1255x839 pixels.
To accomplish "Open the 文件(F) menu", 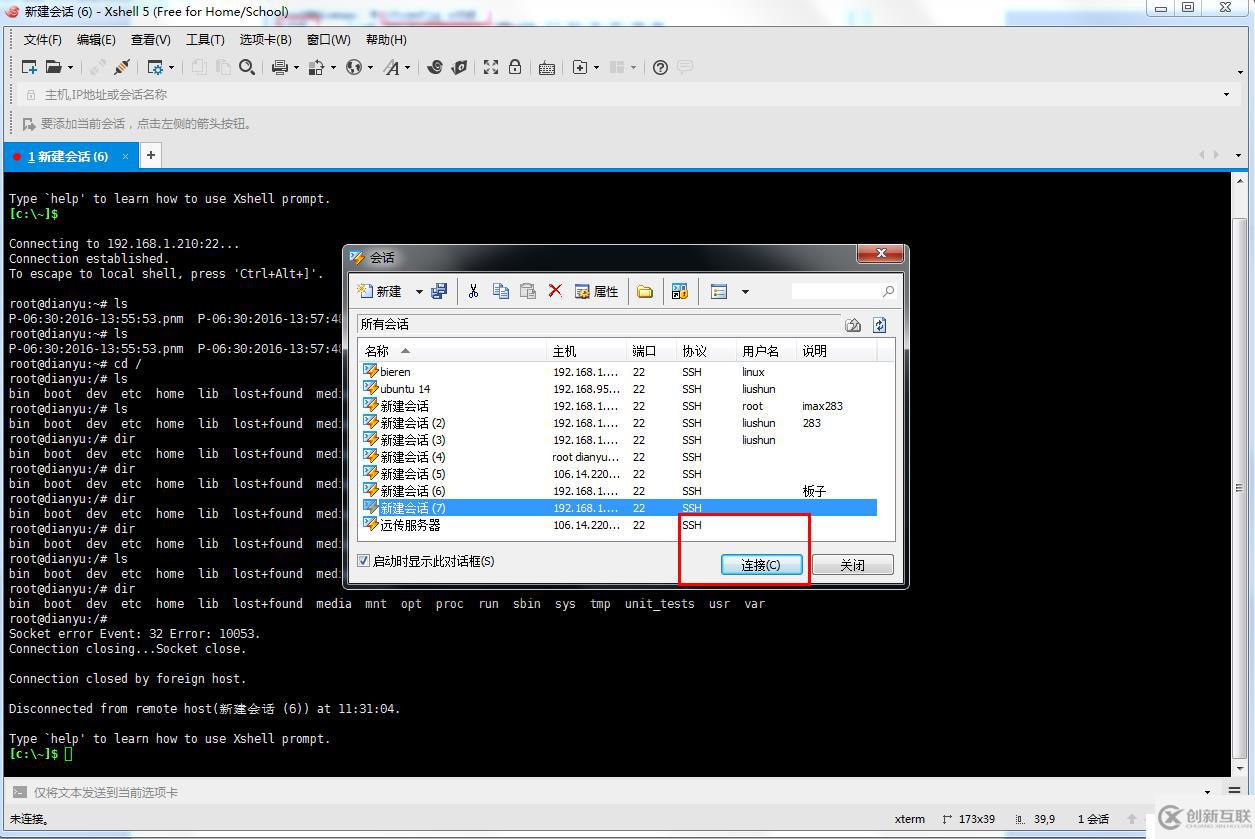I will 43,40.
